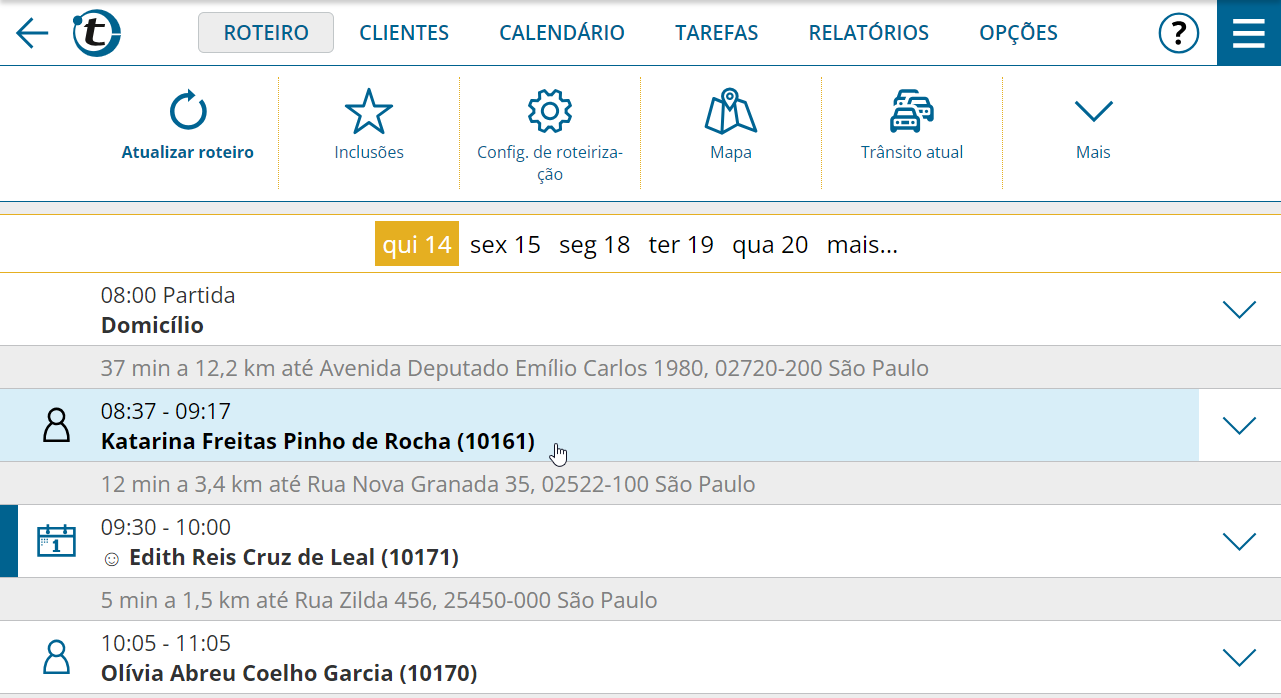Viewport: 1281px width, 698px height.
Task: Open Inclusões star icon
Action: tap(369, 111)
